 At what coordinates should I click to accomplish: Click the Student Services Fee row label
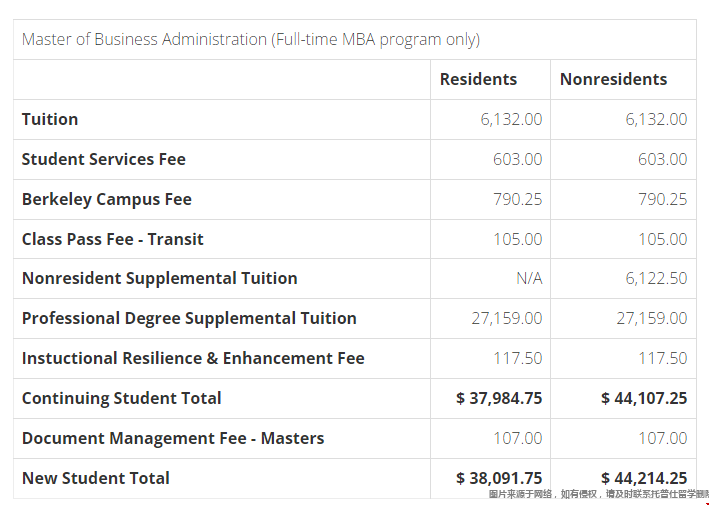[104, 159]
